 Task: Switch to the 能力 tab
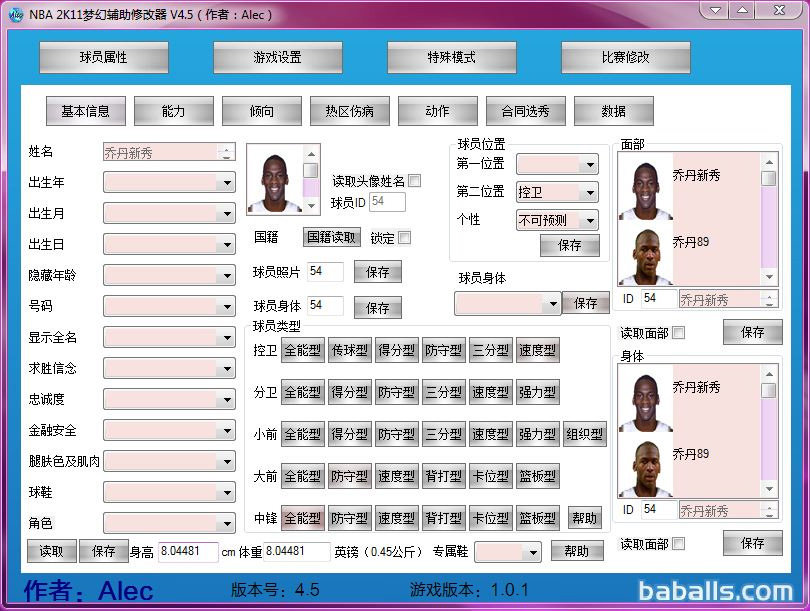(173, 111)
